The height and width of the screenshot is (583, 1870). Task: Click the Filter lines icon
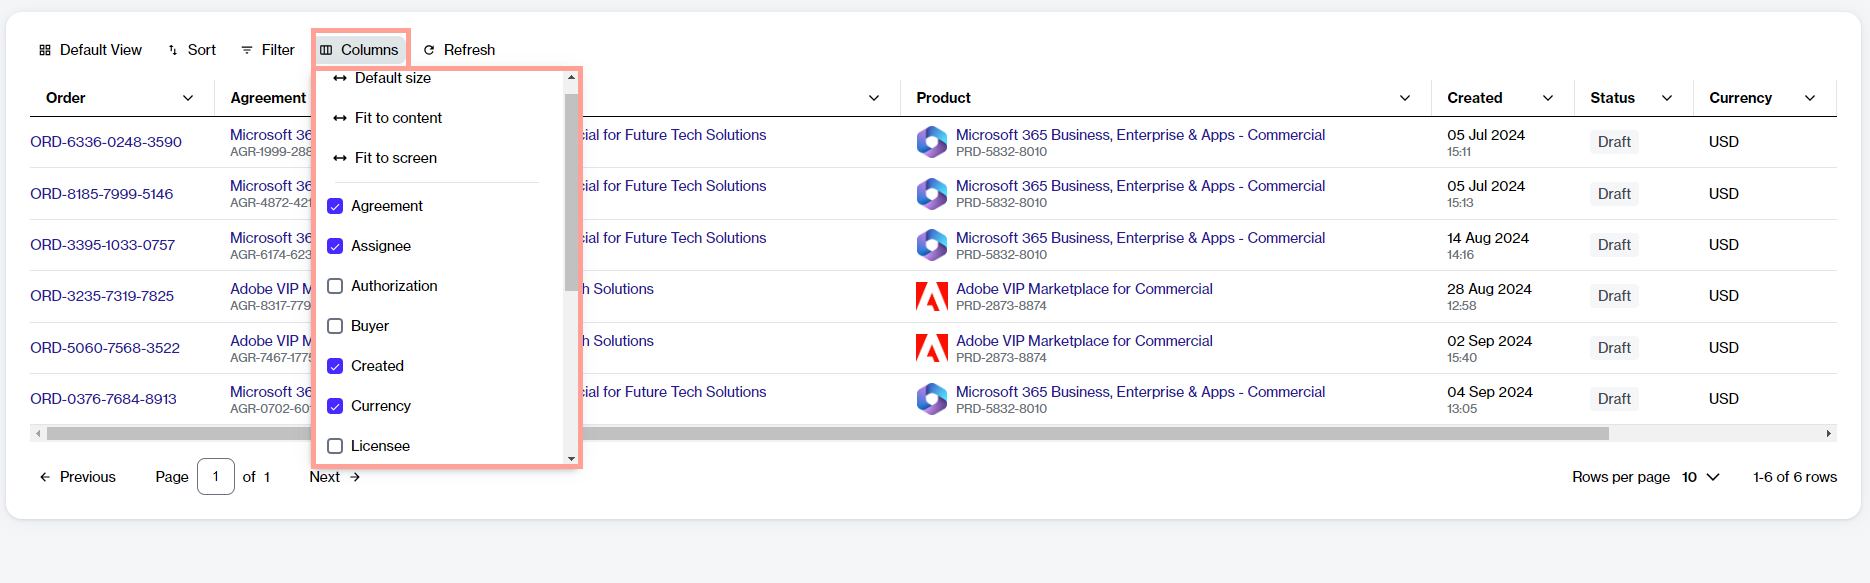(247, 50)
